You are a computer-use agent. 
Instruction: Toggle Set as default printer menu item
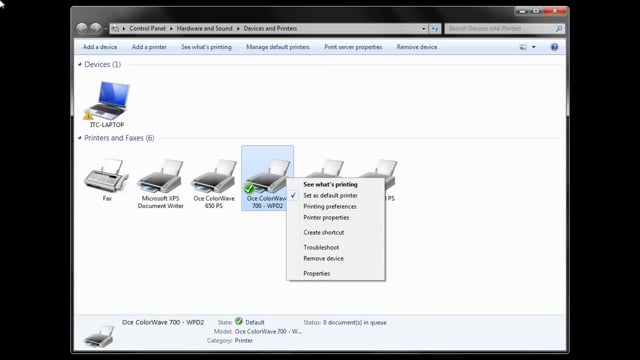pos(336,196)
